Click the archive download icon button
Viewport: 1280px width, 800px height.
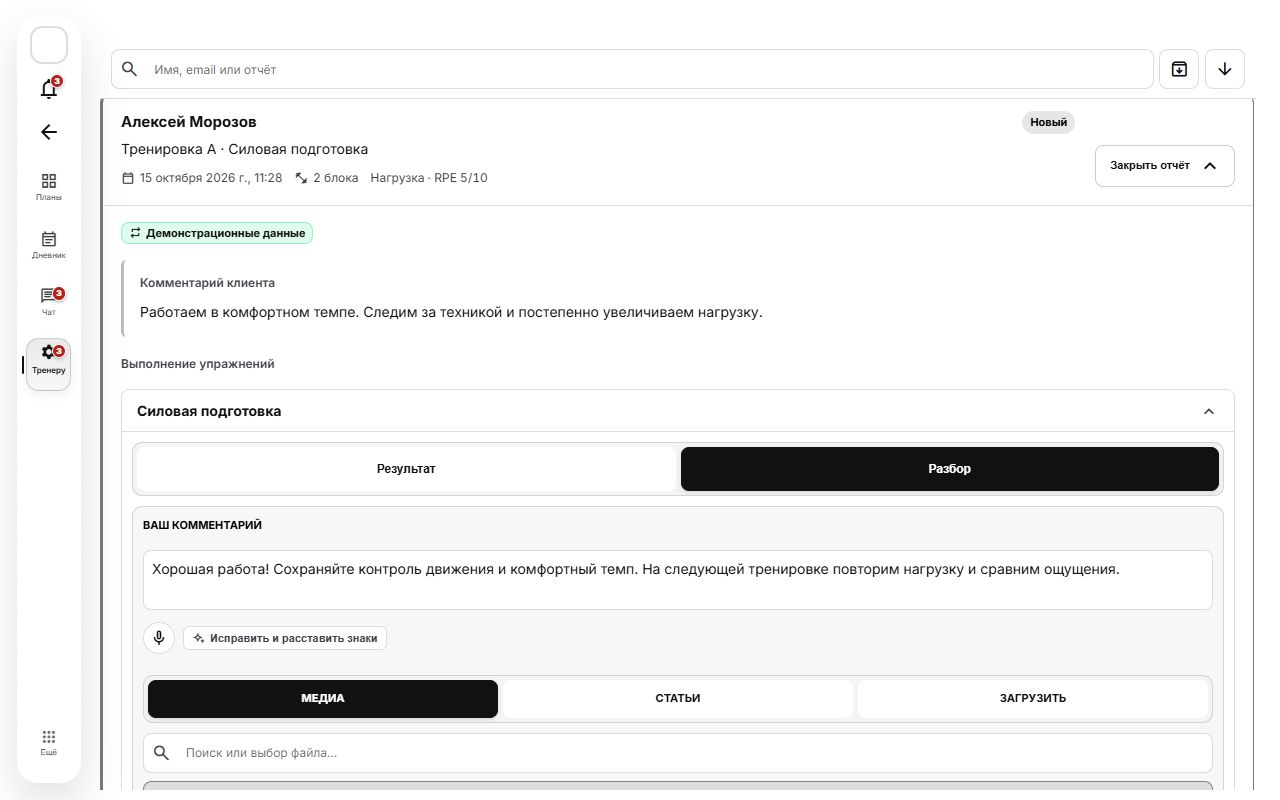click(1179, 69)
